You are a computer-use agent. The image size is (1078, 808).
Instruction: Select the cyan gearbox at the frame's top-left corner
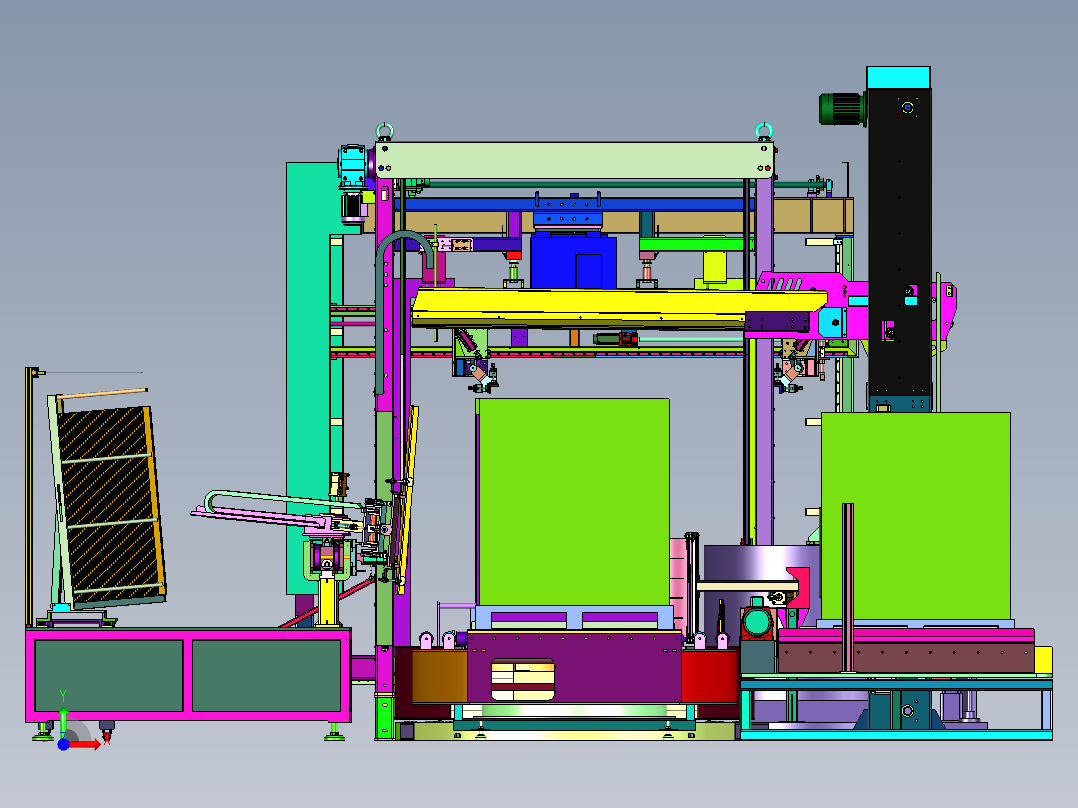pyautogui.click(x=353, y=166)
